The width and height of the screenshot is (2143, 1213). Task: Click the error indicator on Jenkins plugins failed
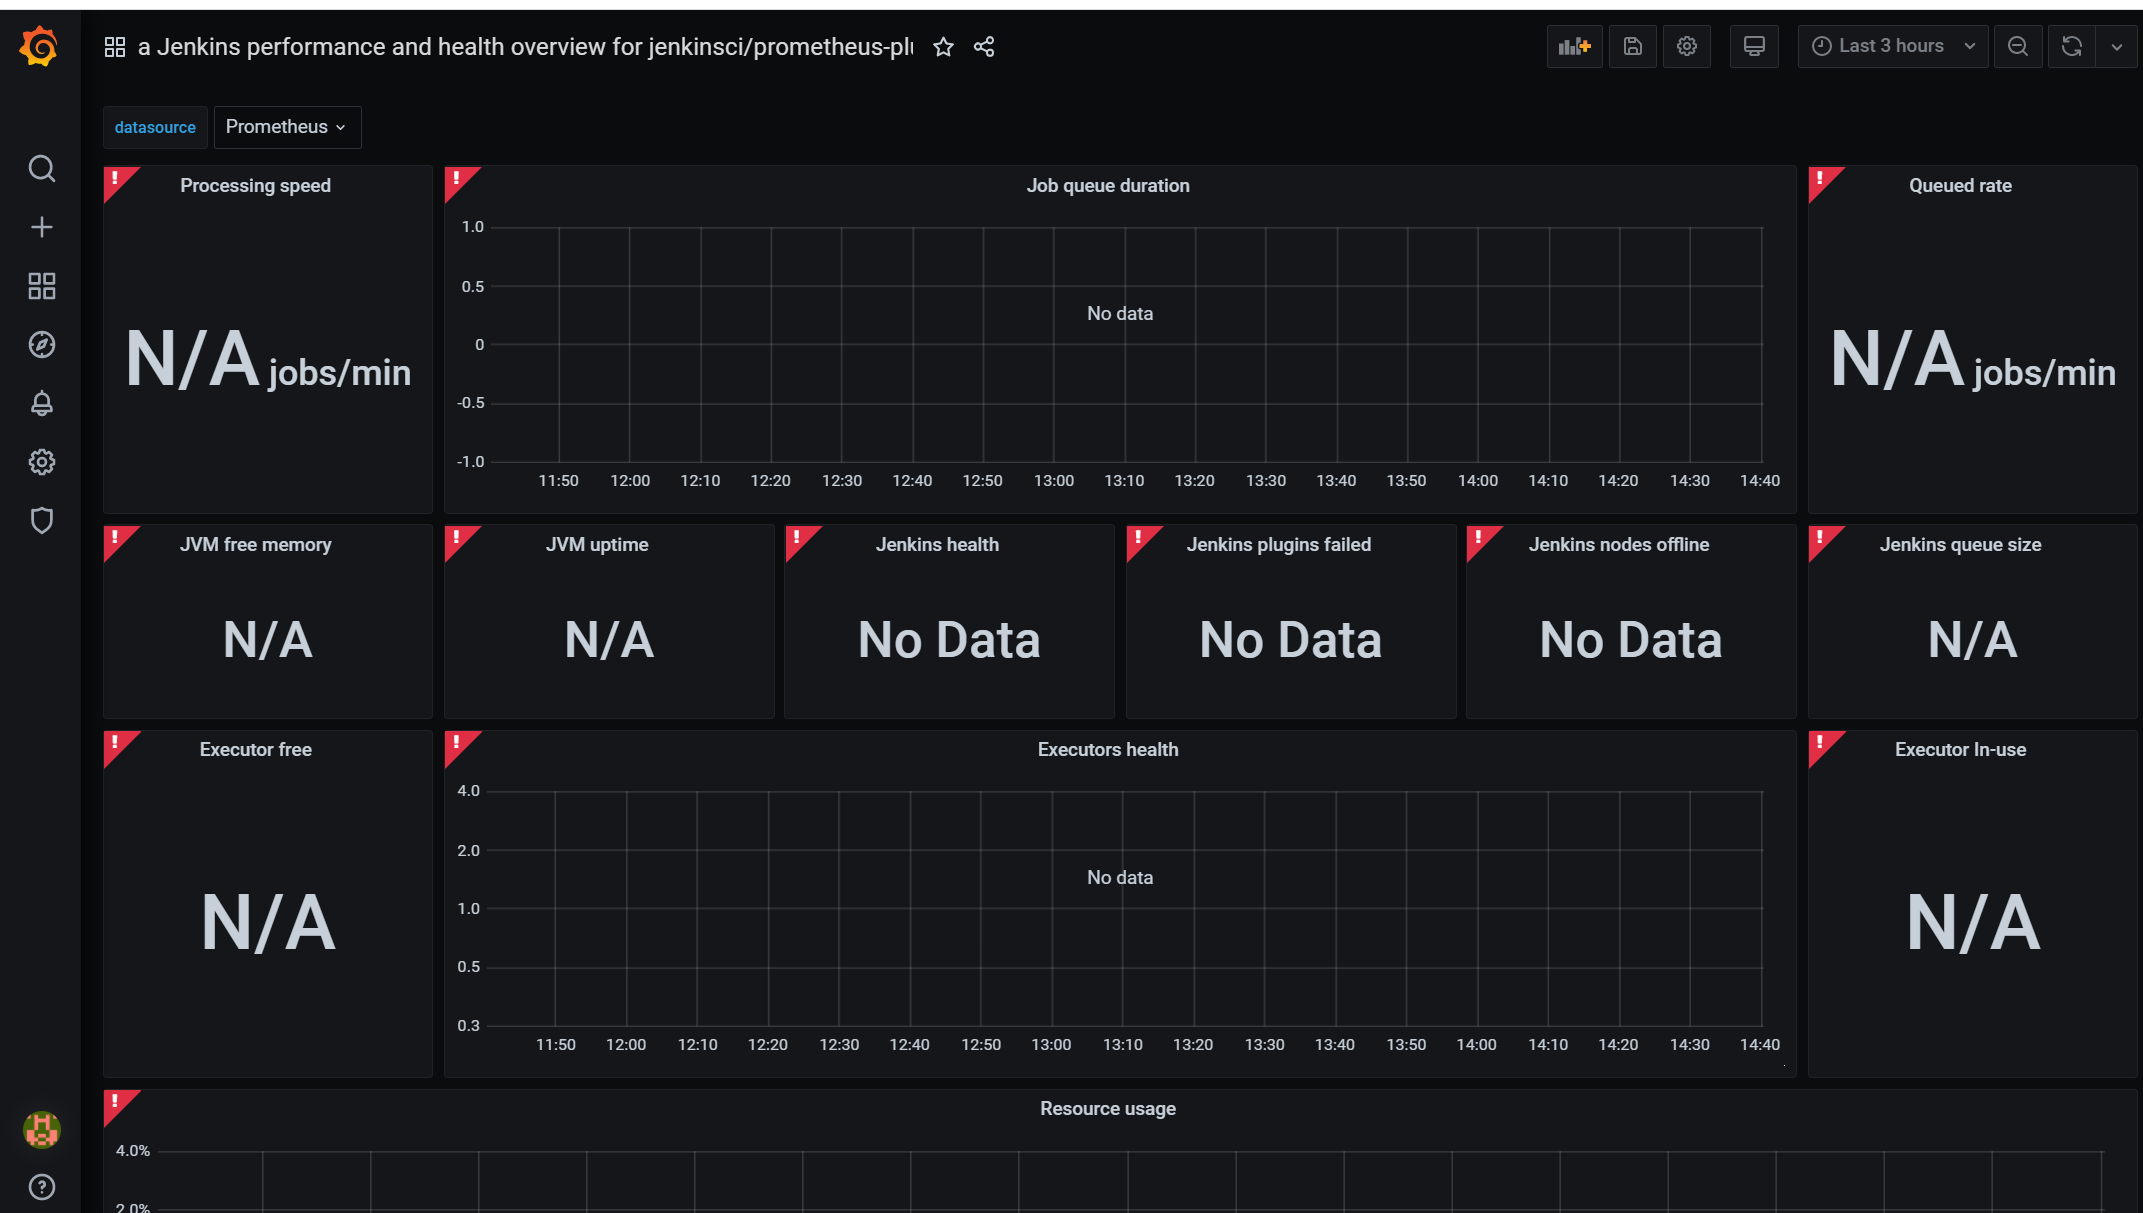point(1139,538)
